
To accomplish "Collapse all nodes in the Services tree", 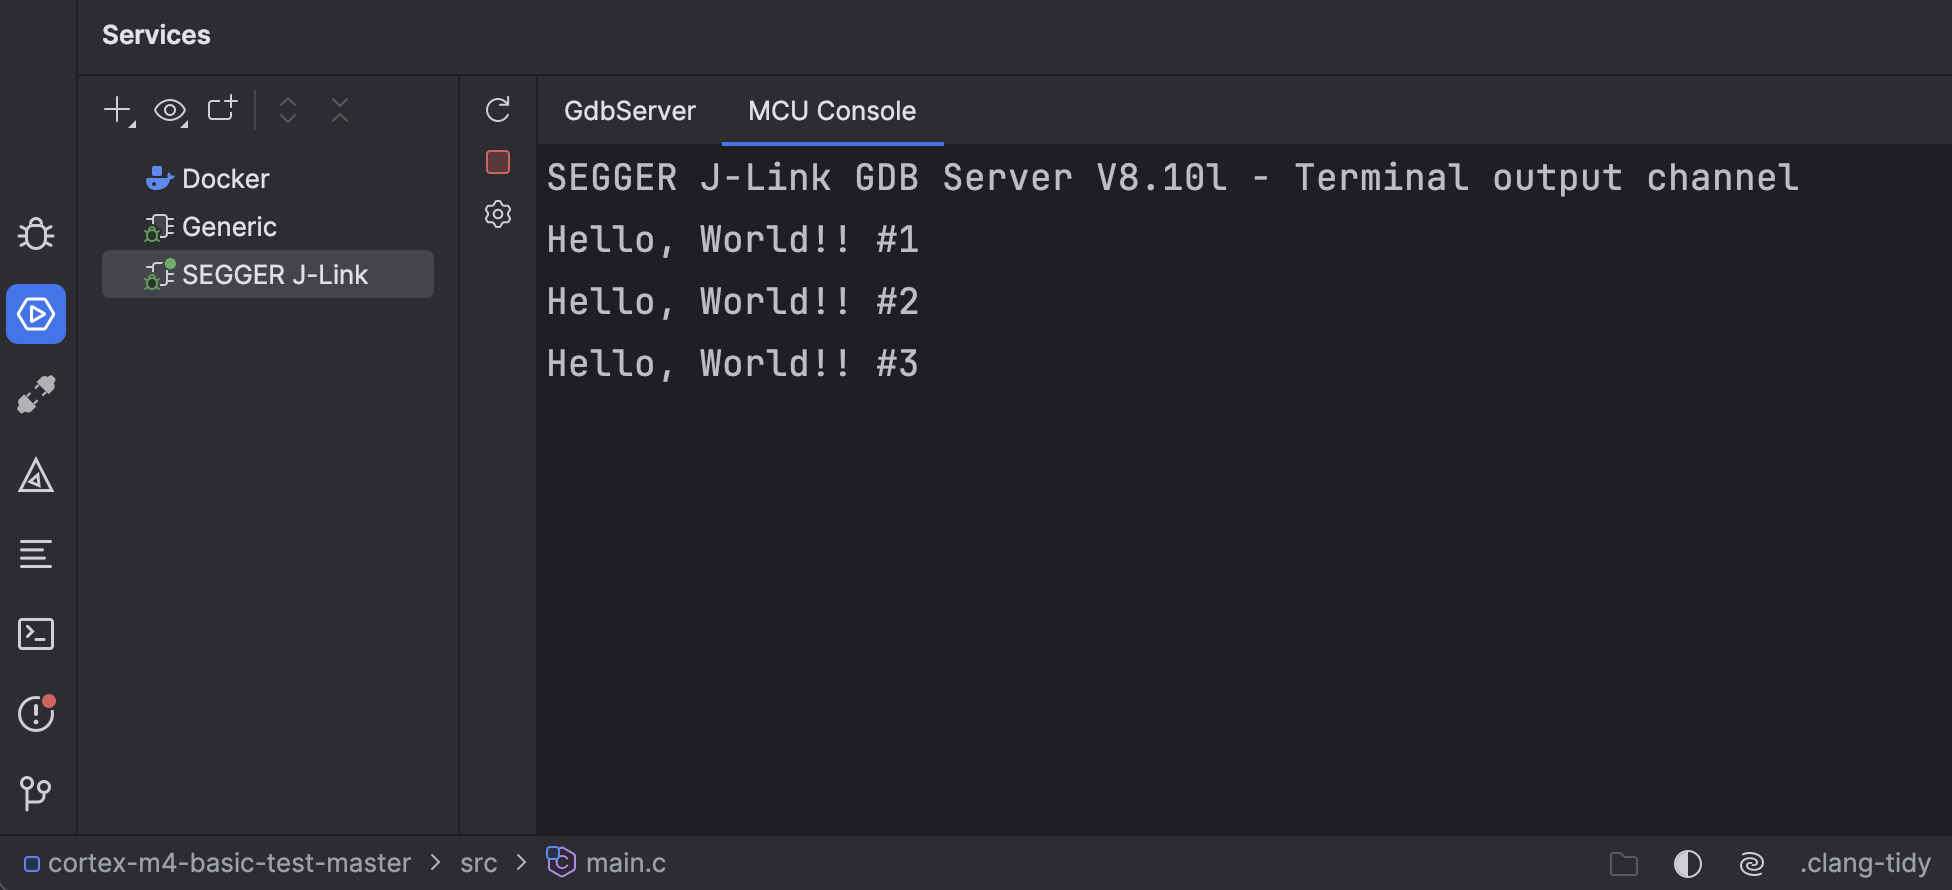I will [x=339, y=110].
